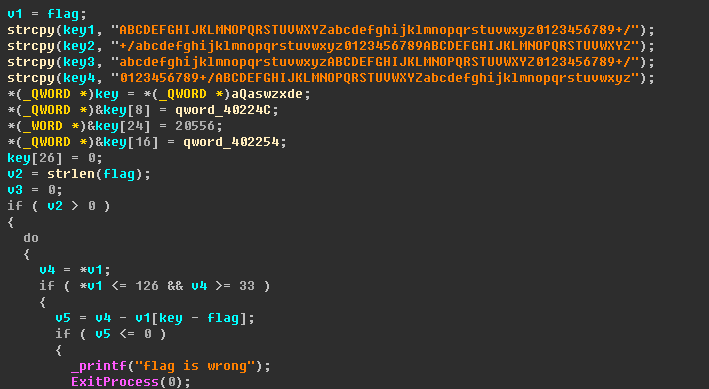709x389 pixels.
Task: Click the _printf function call
Action: click(99, 365)
